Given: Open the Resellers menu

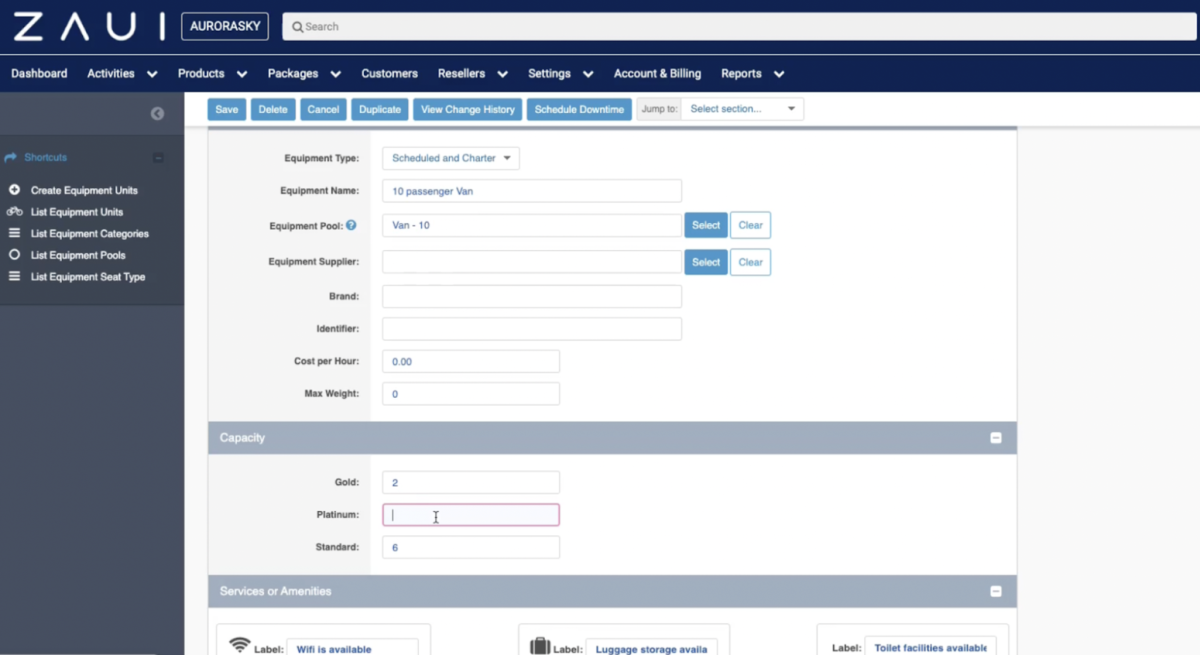Looking at the screenshot, I should pyautogui.click(x=473, y=74).
